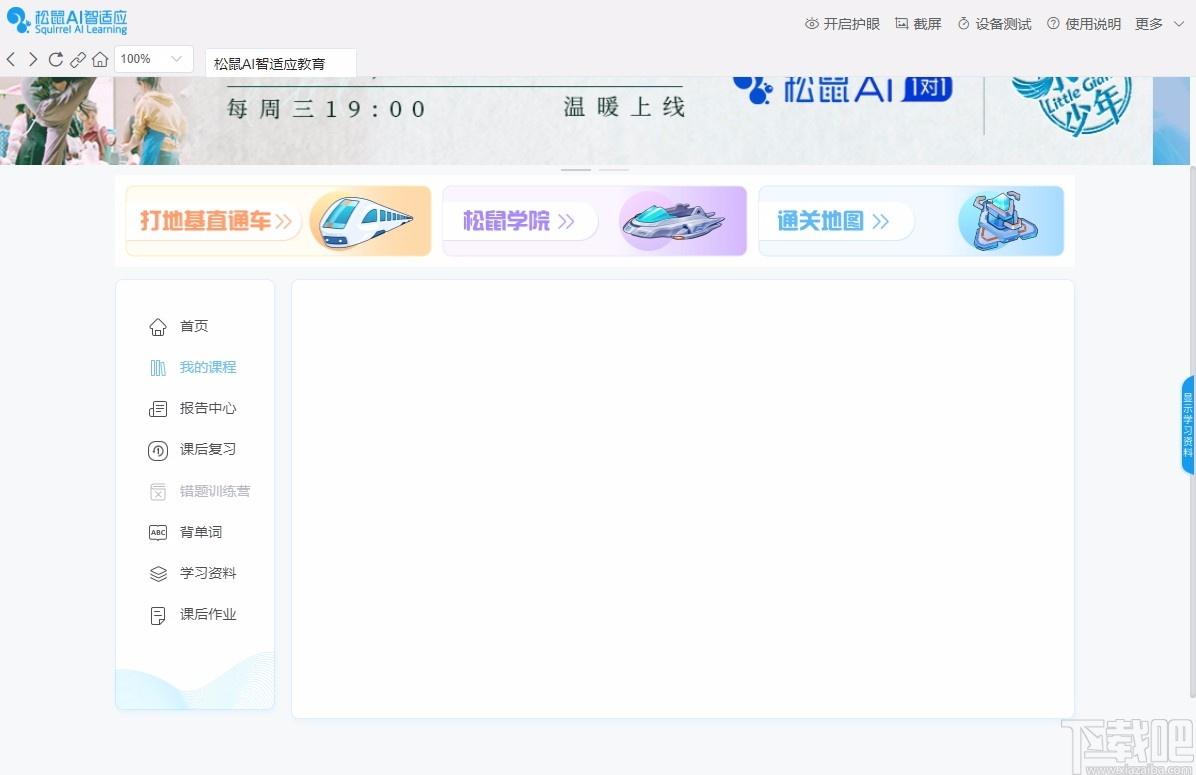1196x775 pixels.
Task: Go forward with the right arrow icon
Action: pos(33,59)
